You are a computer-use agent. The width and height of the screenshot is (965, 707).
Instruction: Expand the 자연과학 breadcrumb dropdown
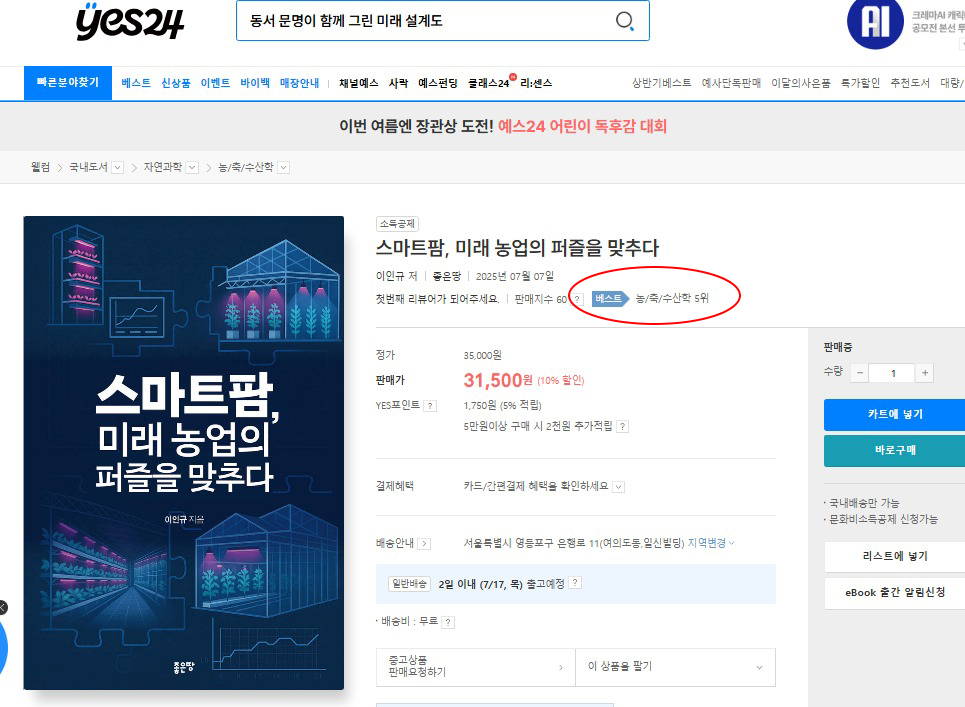tap(193, 167)
